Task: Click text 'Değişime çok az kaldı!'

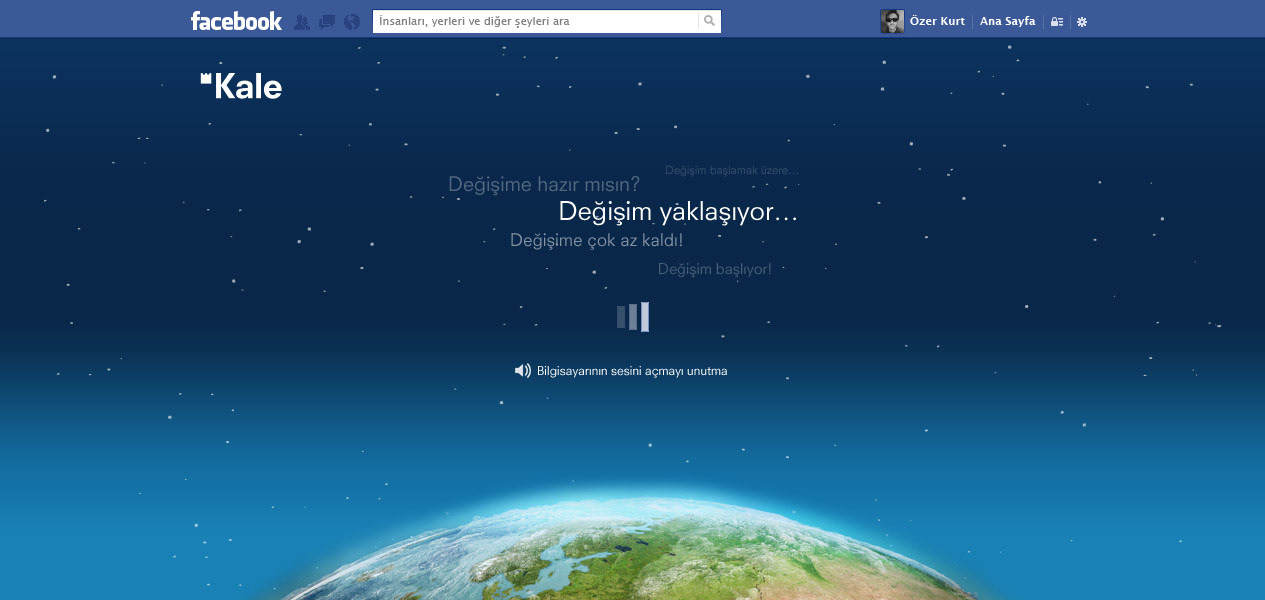Action: point(597,240)
